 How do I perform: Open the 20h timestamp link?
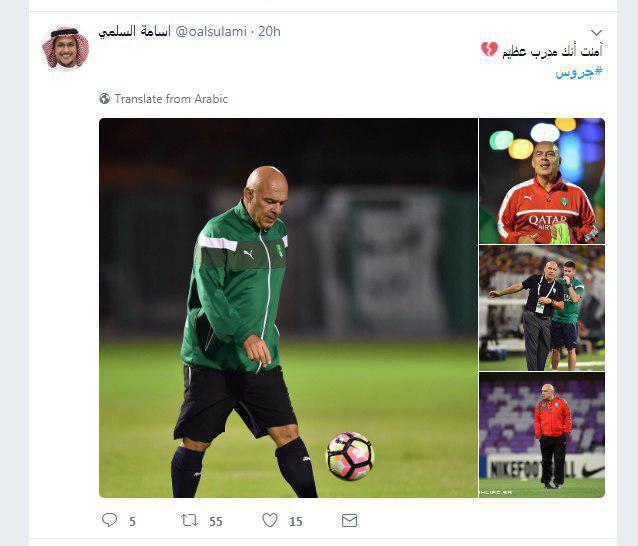[x=269, y=31]
